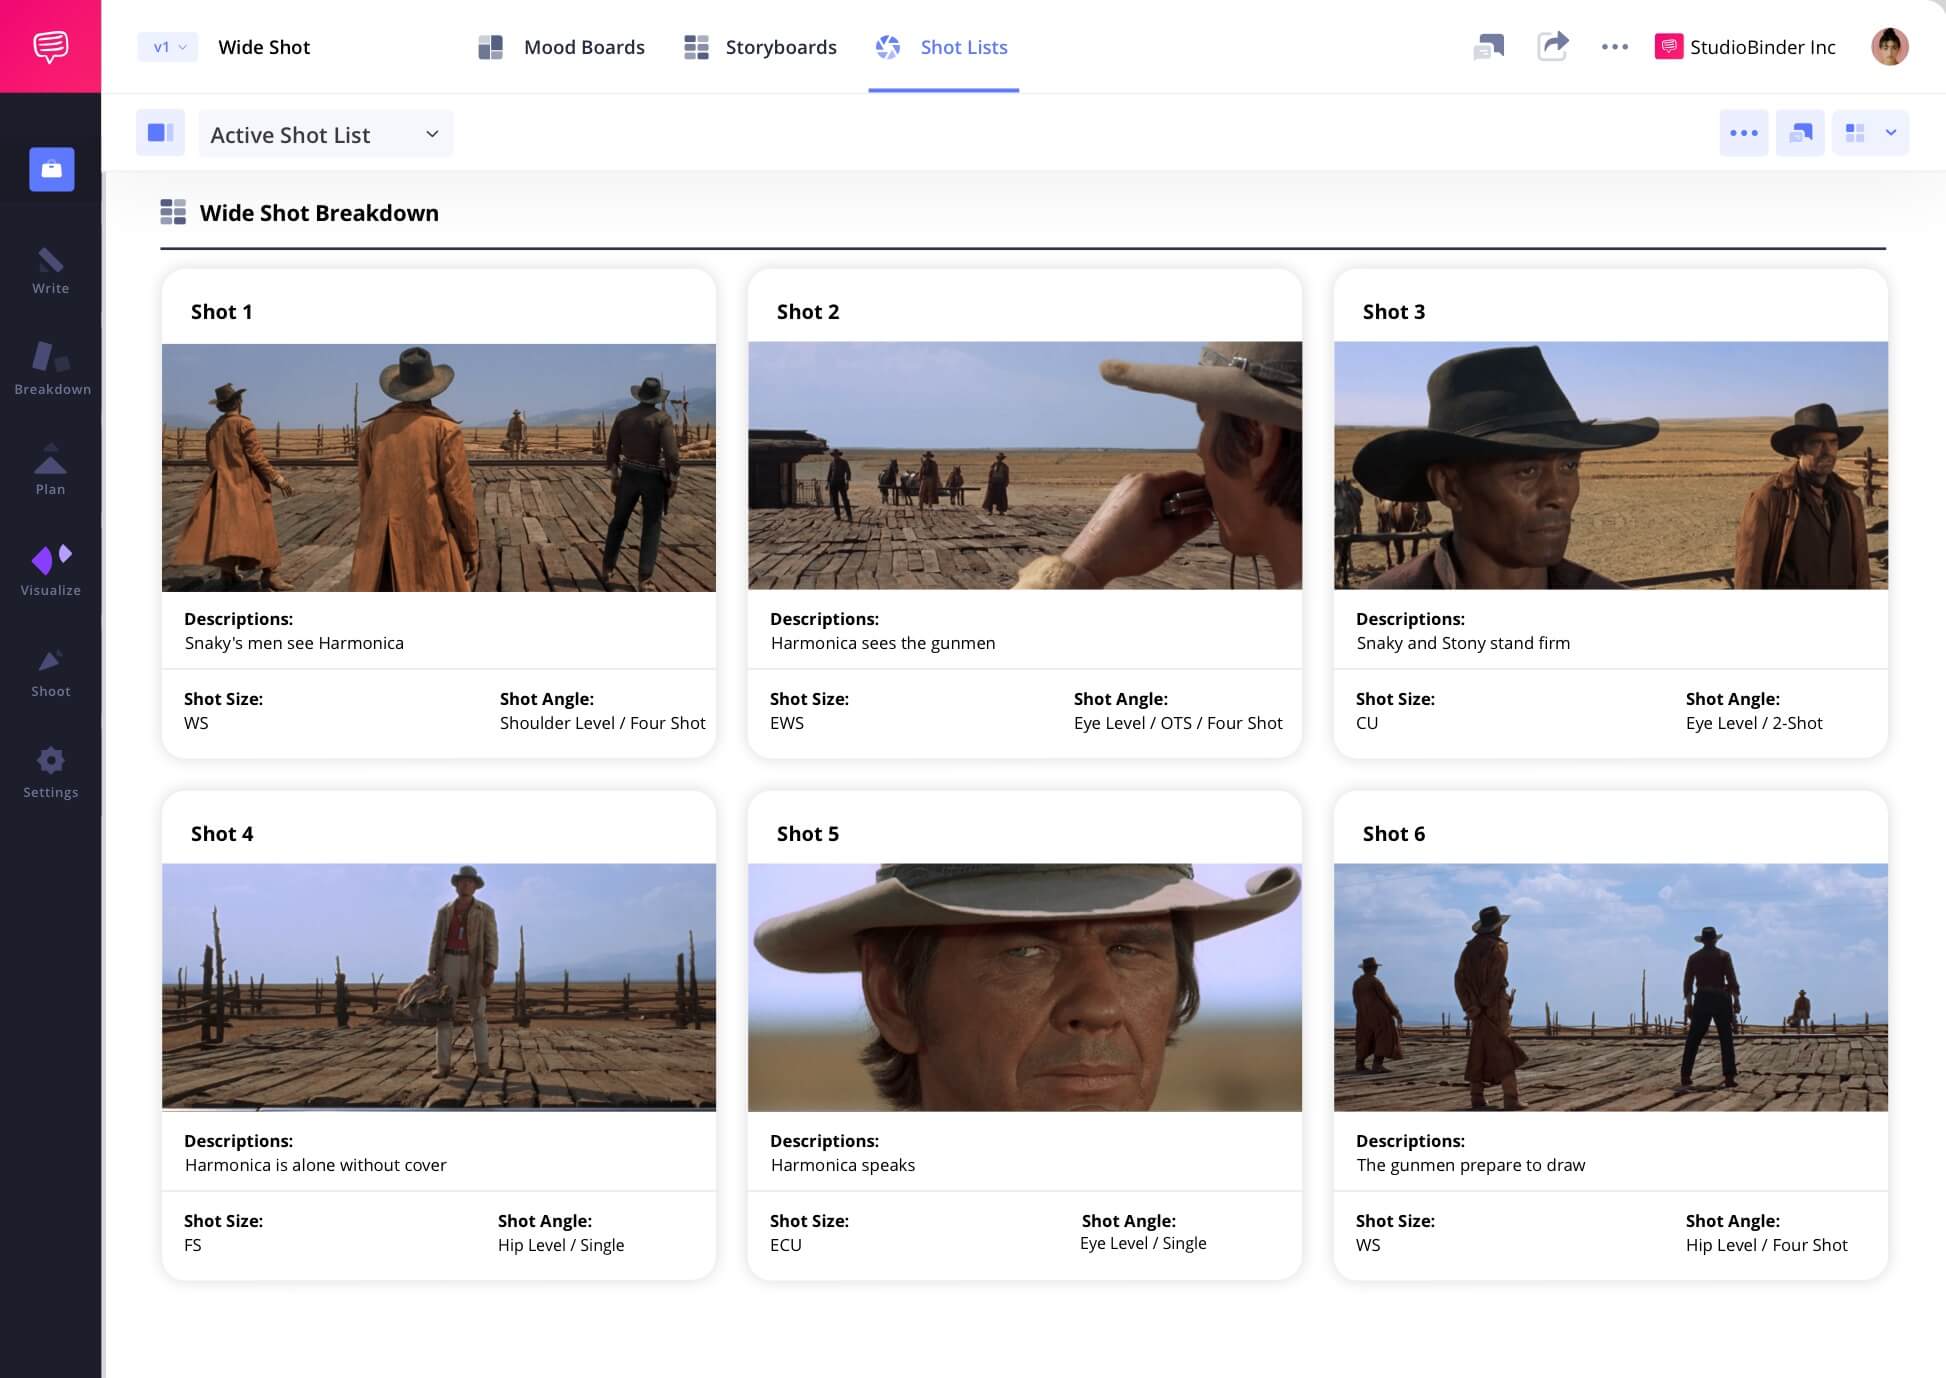Switch to the Storyboards tab
1946x1378 pixels.
tap(761, 47)
